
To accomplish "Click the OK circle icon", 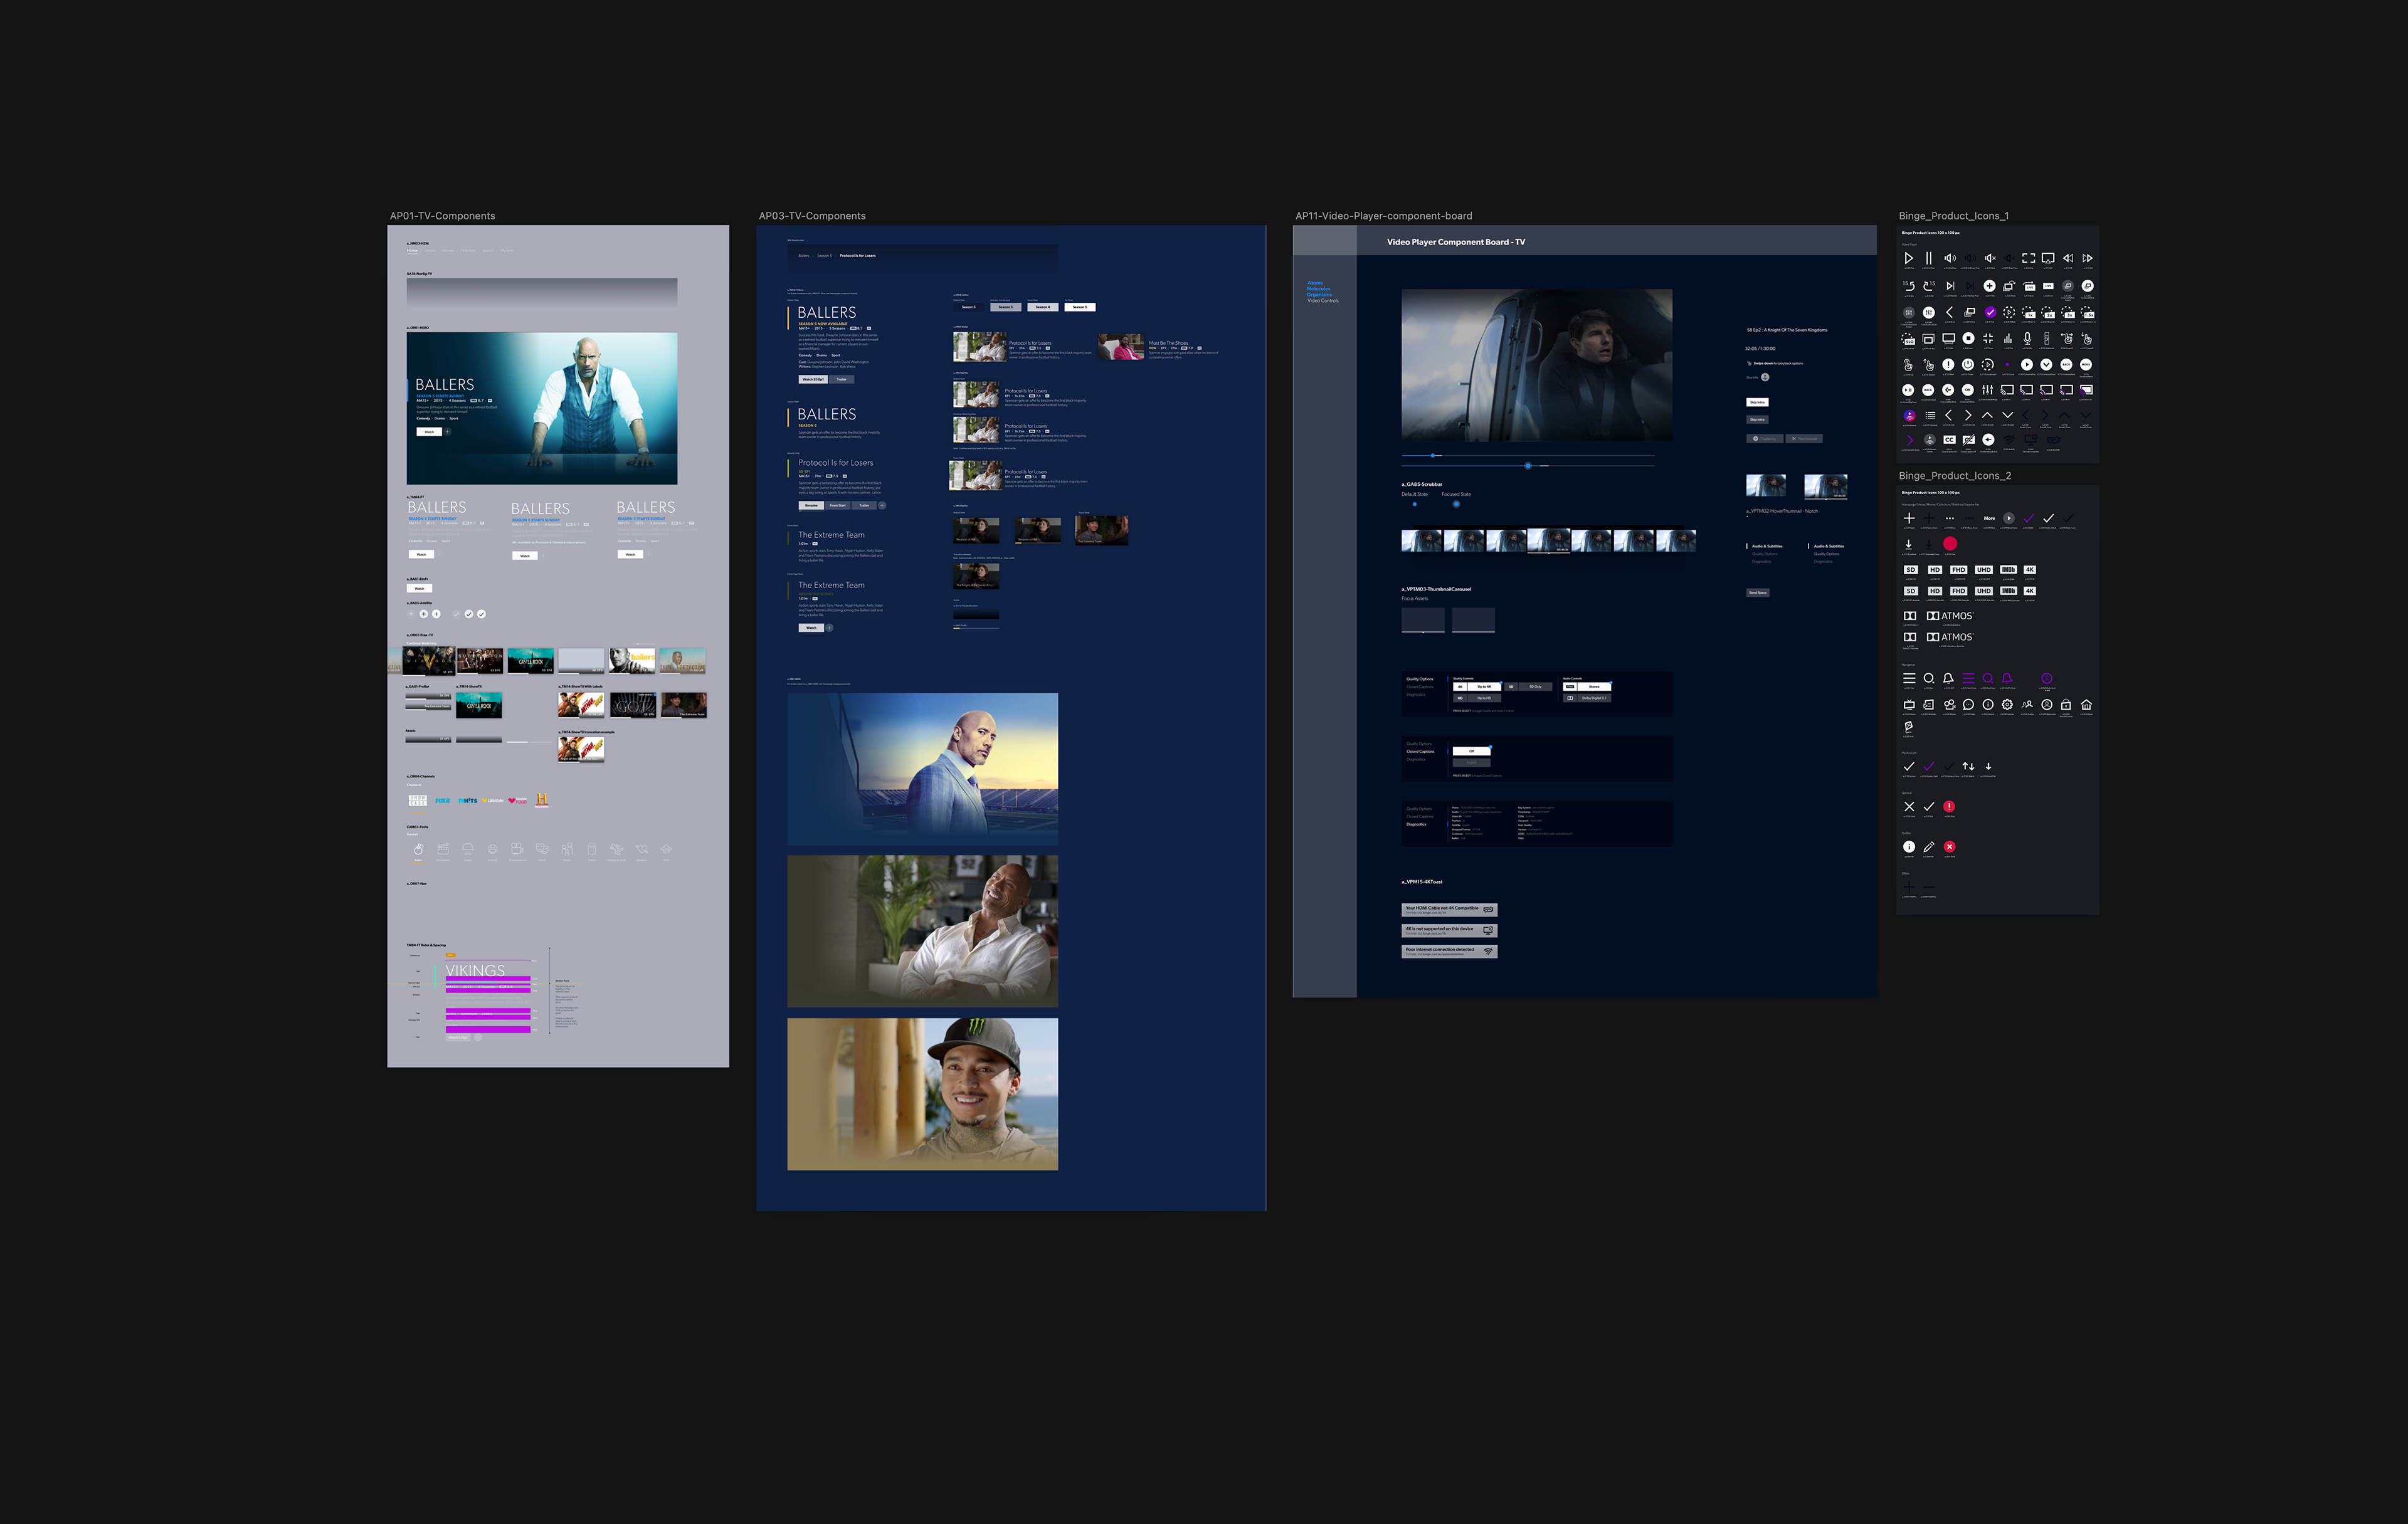I will (1968, 390).
